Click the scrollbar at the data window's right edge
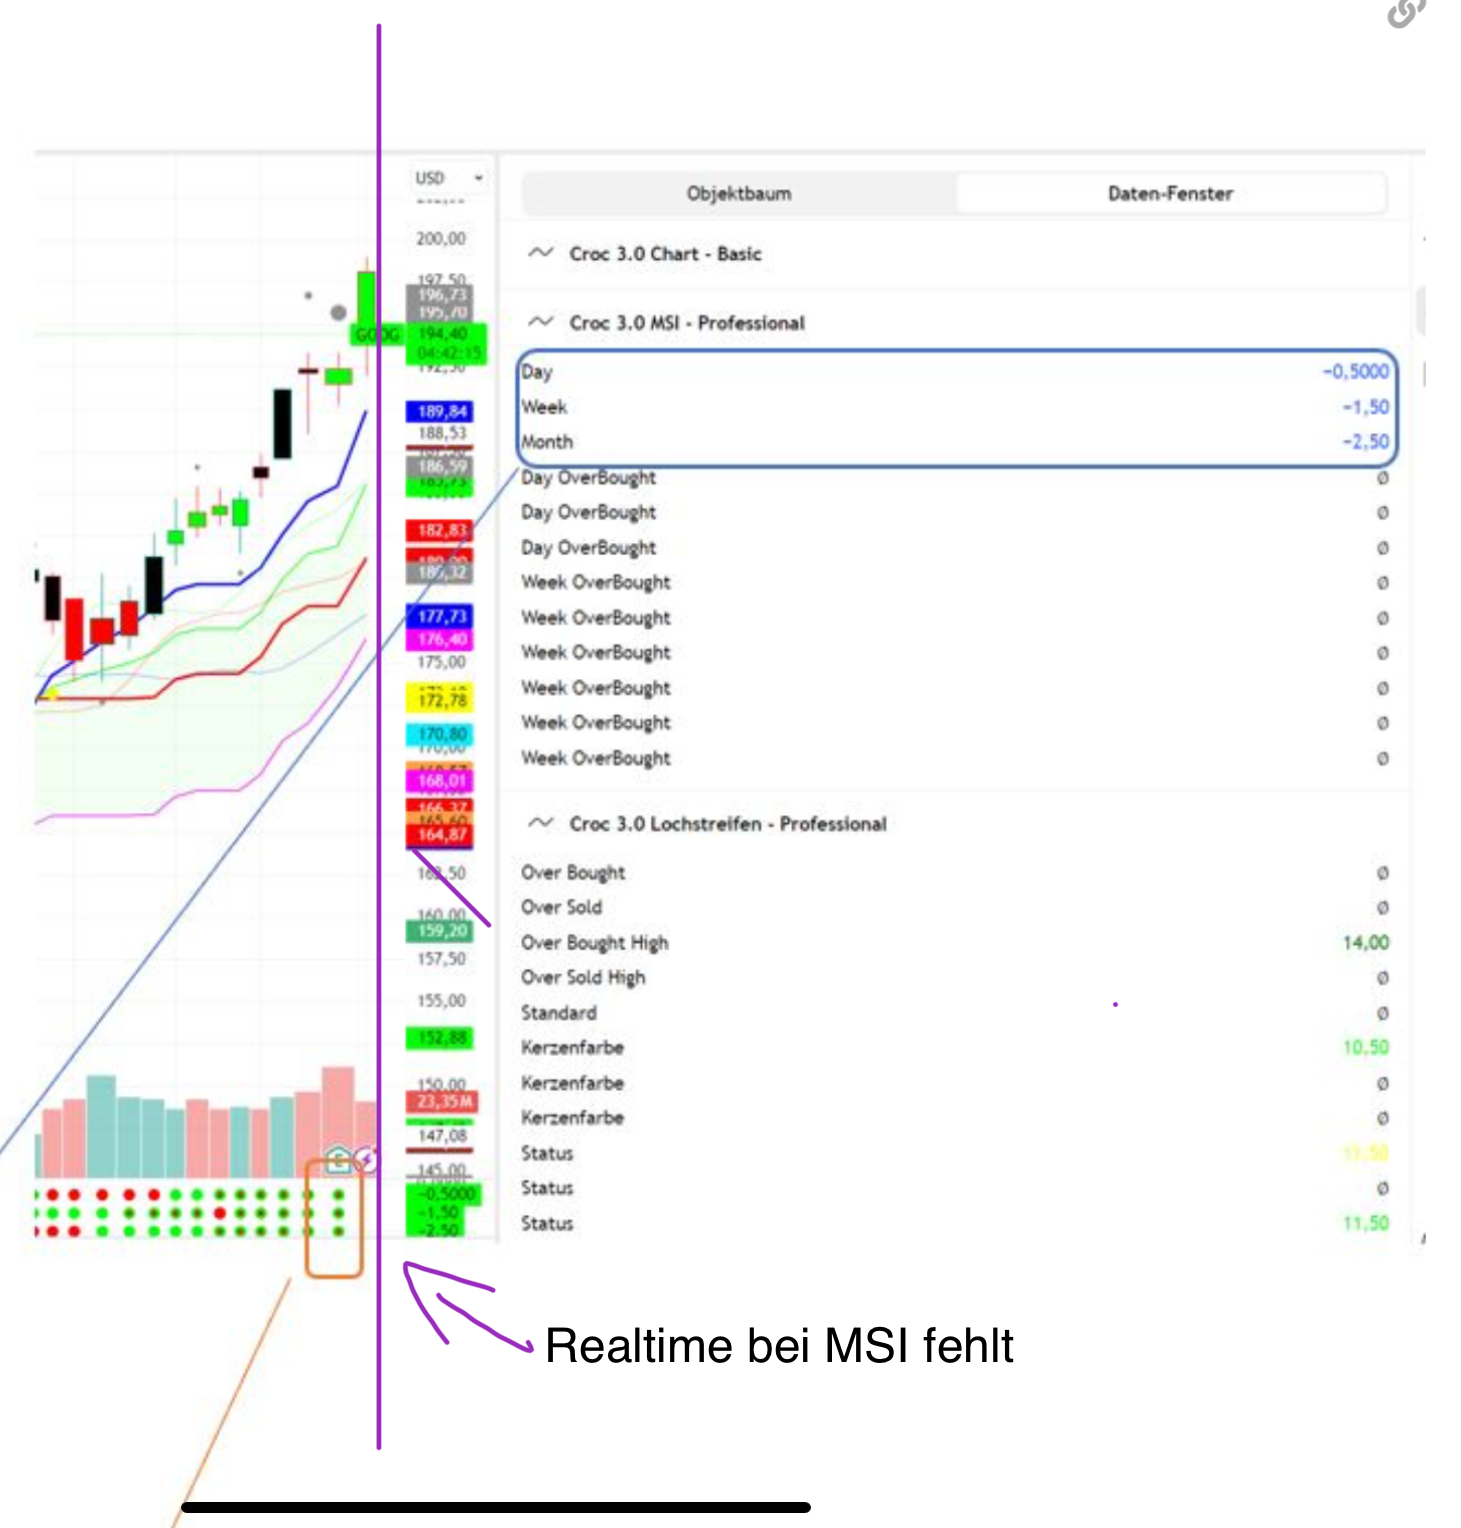The height and width of the screenshot is (1528, 1461). [x=1421, y=310]
